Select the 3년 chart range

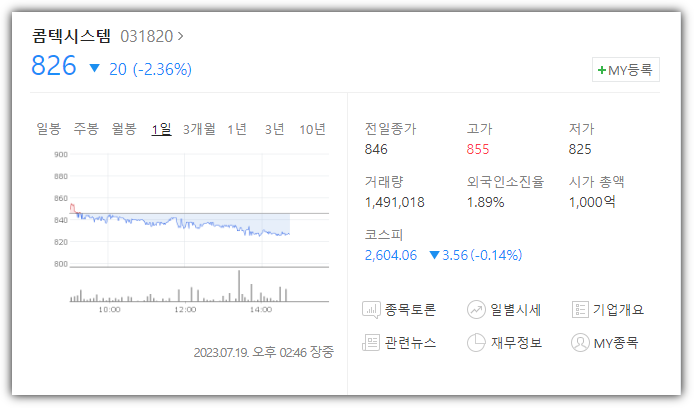(x=274, y=129)
